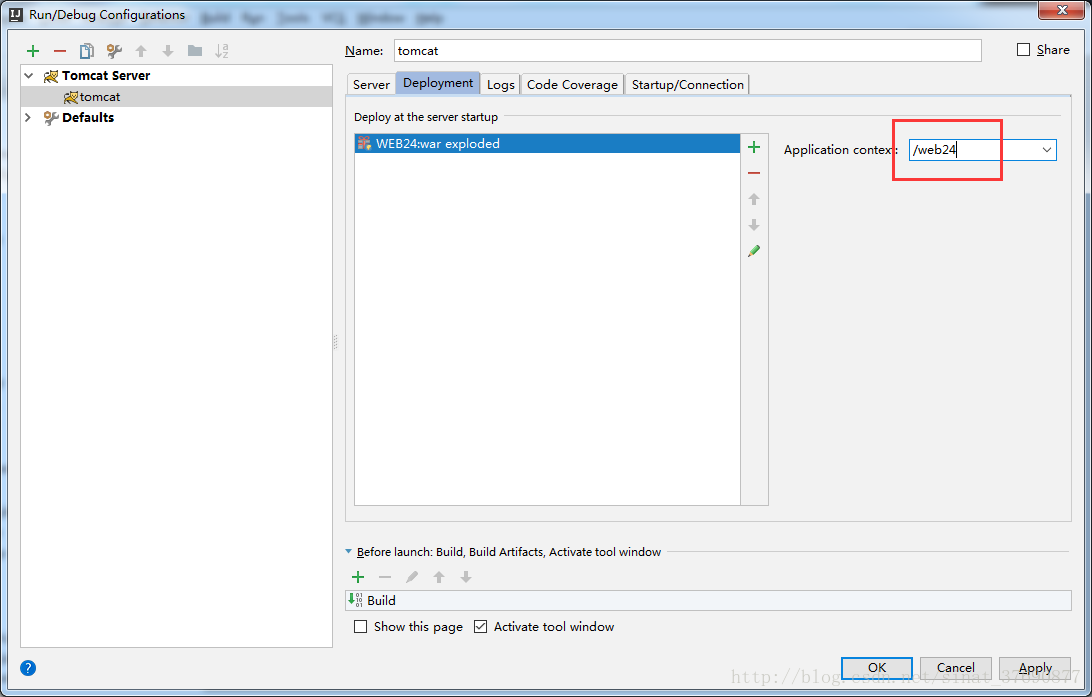The image size is (1092, 697).
Task: Move configuration up in the list
Action: click(x=141, y=51)
